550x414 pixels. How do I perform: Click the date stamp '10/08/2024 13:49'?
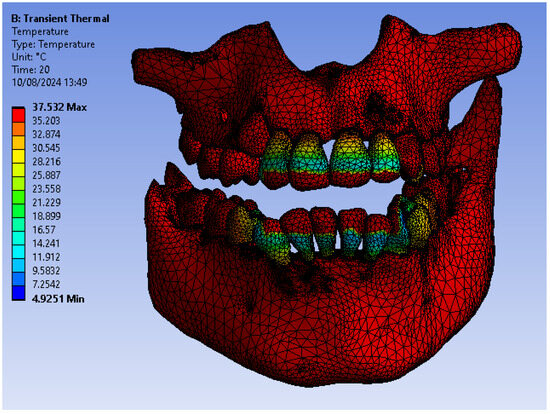(49, 82)
